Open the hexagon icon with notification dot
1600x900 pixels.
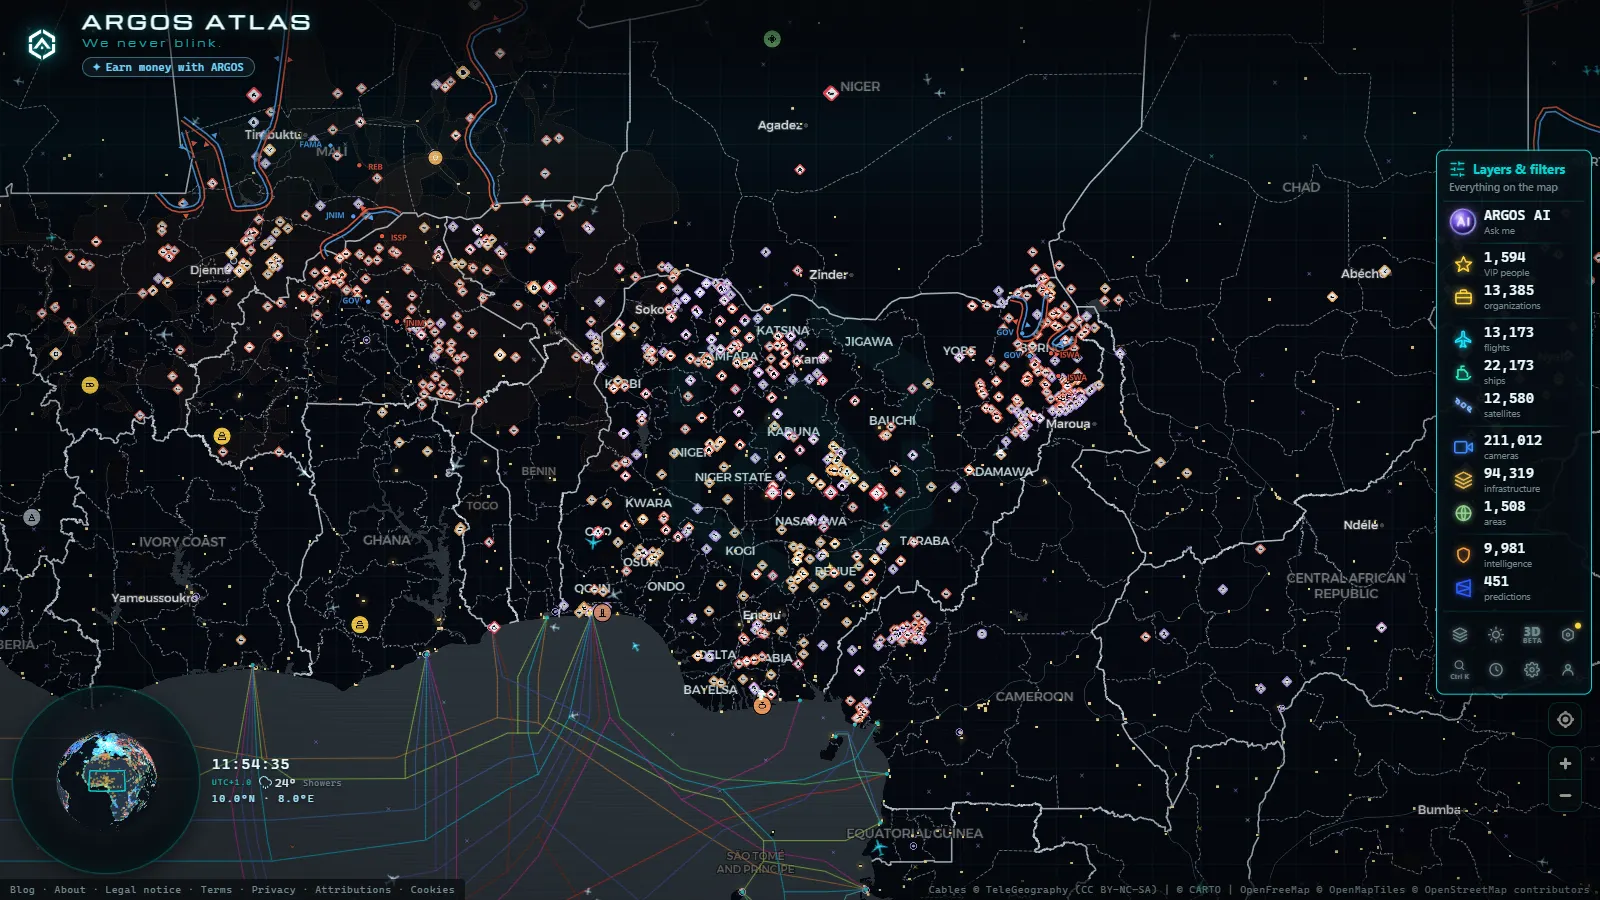pyautogui.click(x=1568, y=635)
